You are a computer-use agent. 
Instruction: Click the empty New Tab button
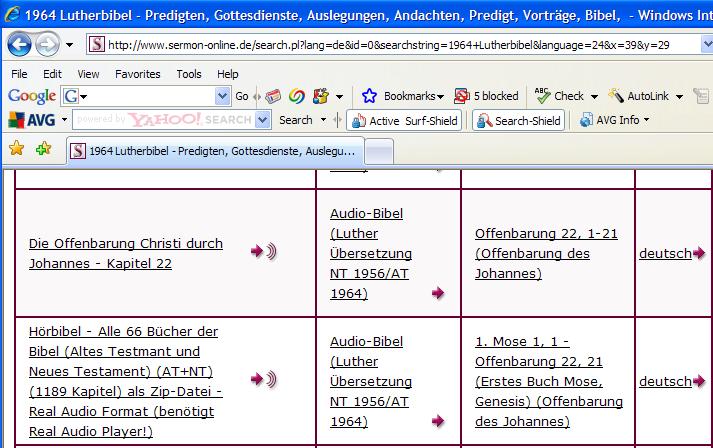pyautogui.click(x=379, y=151)
